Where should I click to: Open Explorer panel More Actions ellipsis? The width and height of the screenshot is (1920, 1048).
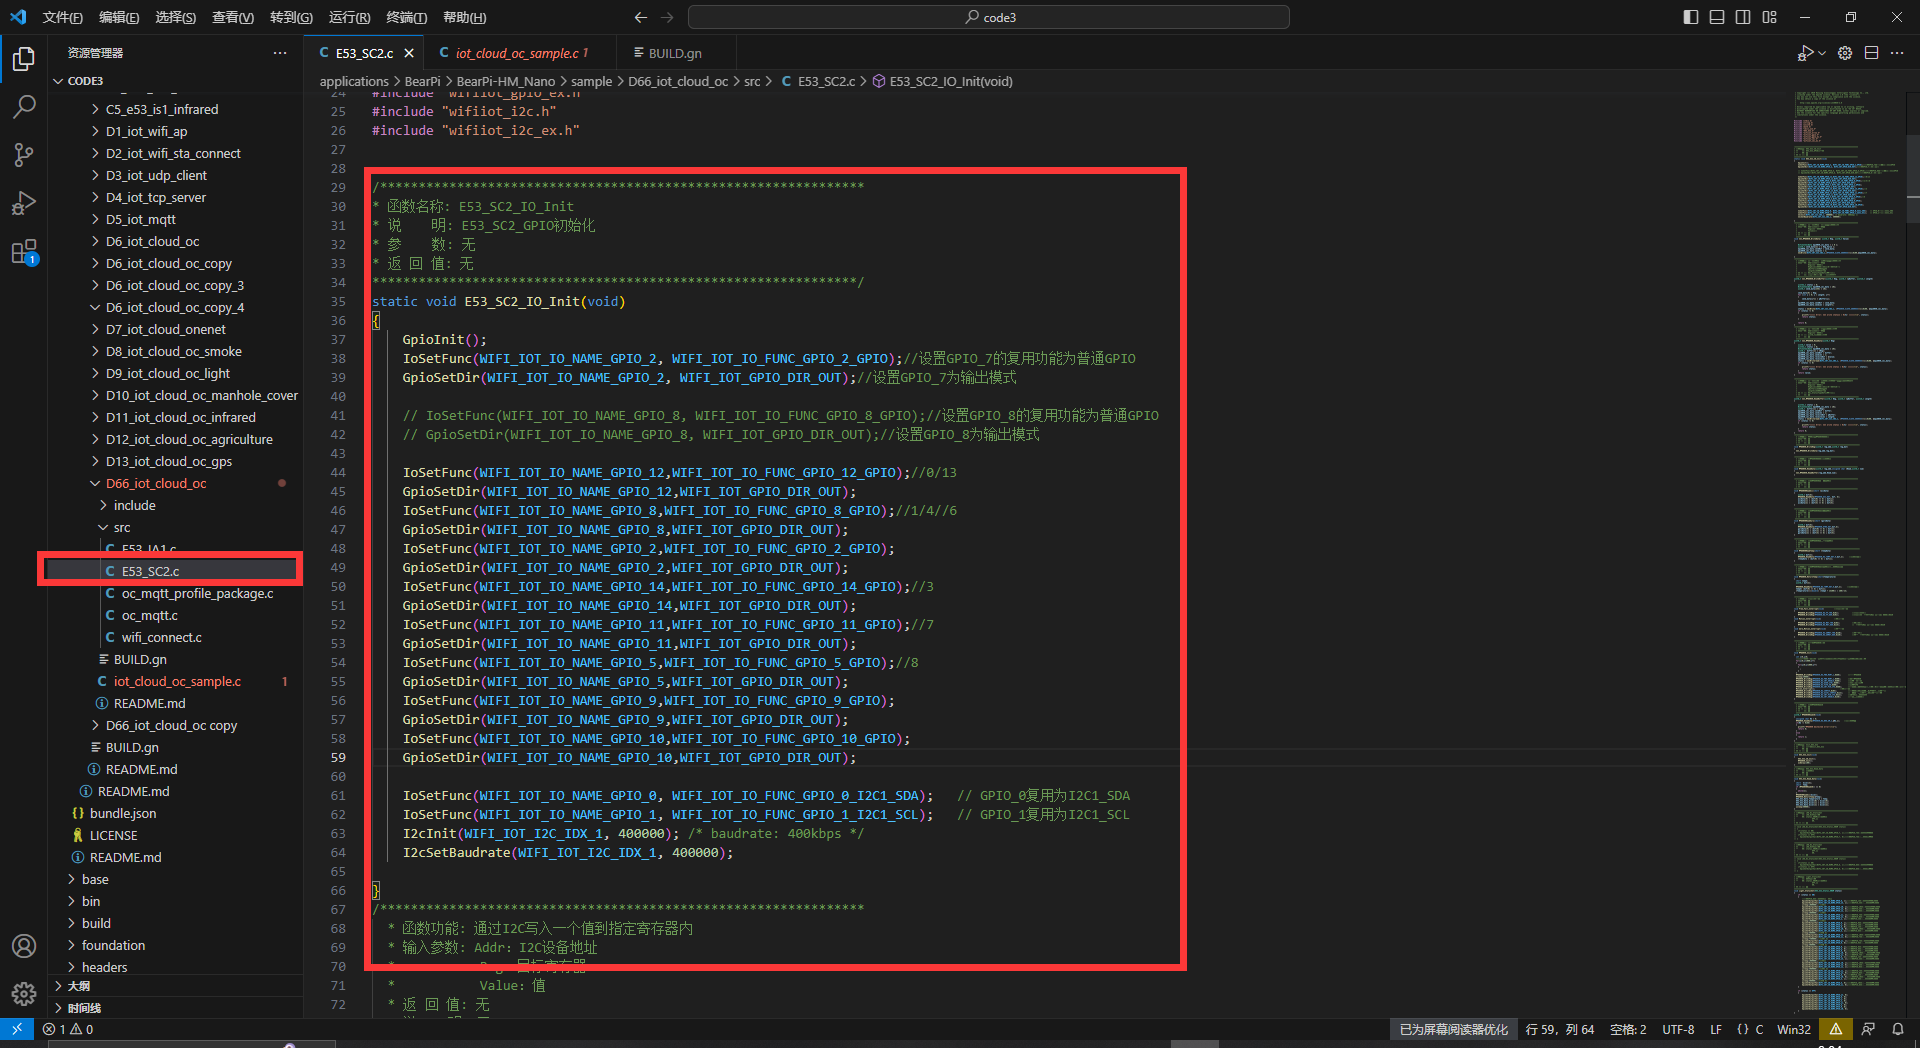point(280,53)
